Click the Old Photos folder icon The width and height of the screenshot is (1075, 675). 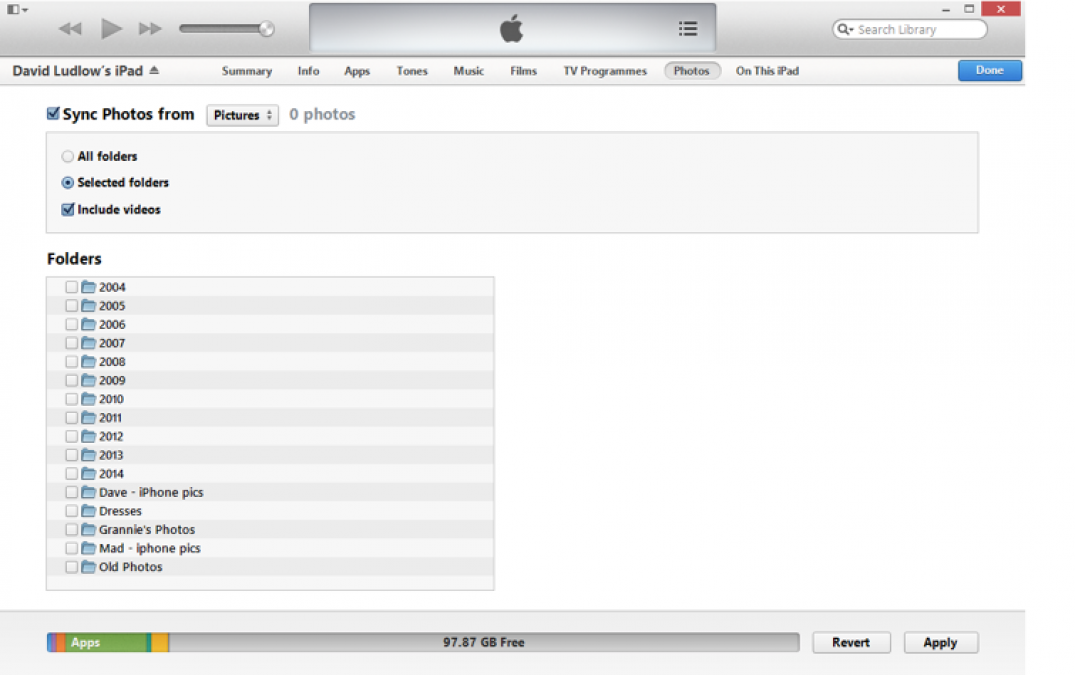click(88, 567)
